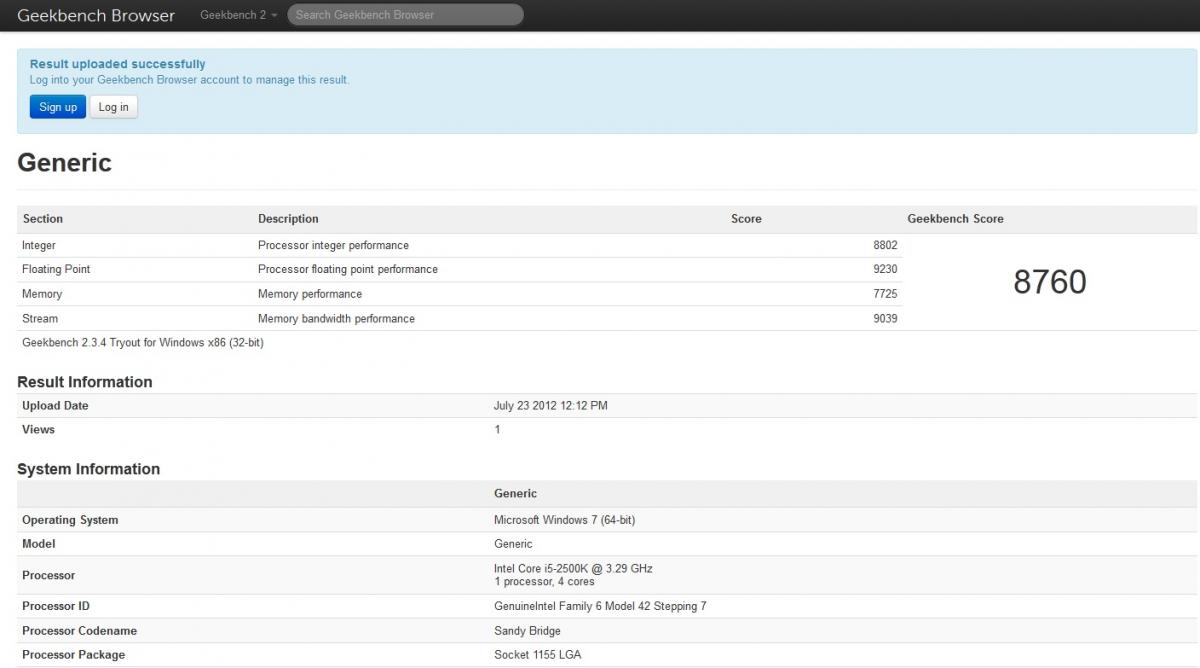The width and height of the screenshot is (1200, 668).
Task: Select the overall Geekbench score 8760
Action: click(1050, 282)
